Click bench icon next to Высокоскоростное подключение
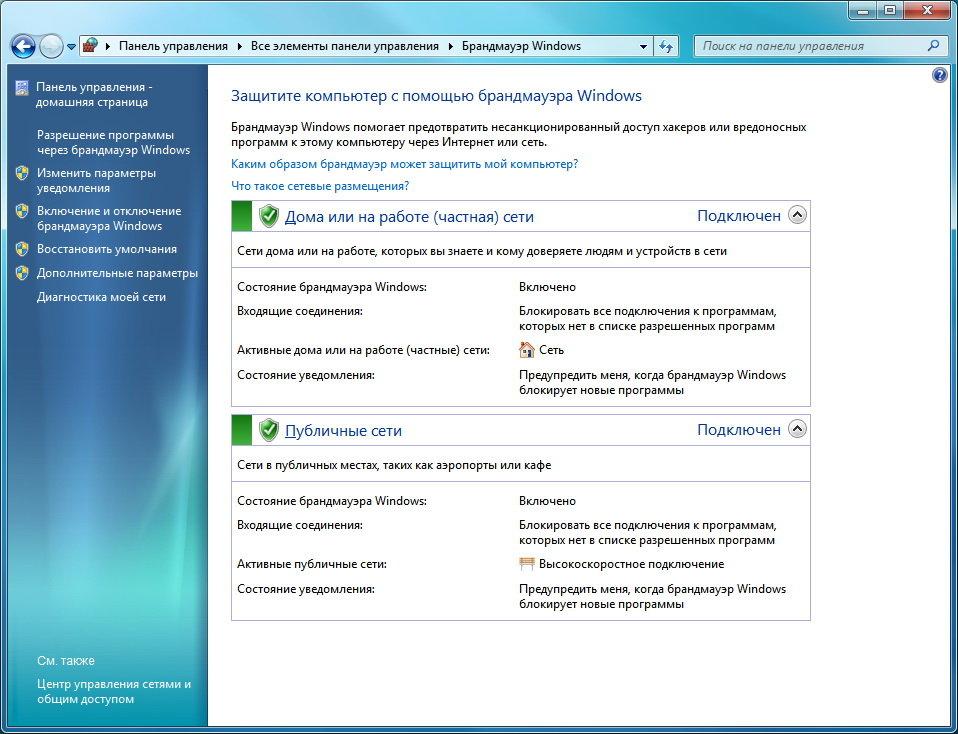 tap(526, 563)
